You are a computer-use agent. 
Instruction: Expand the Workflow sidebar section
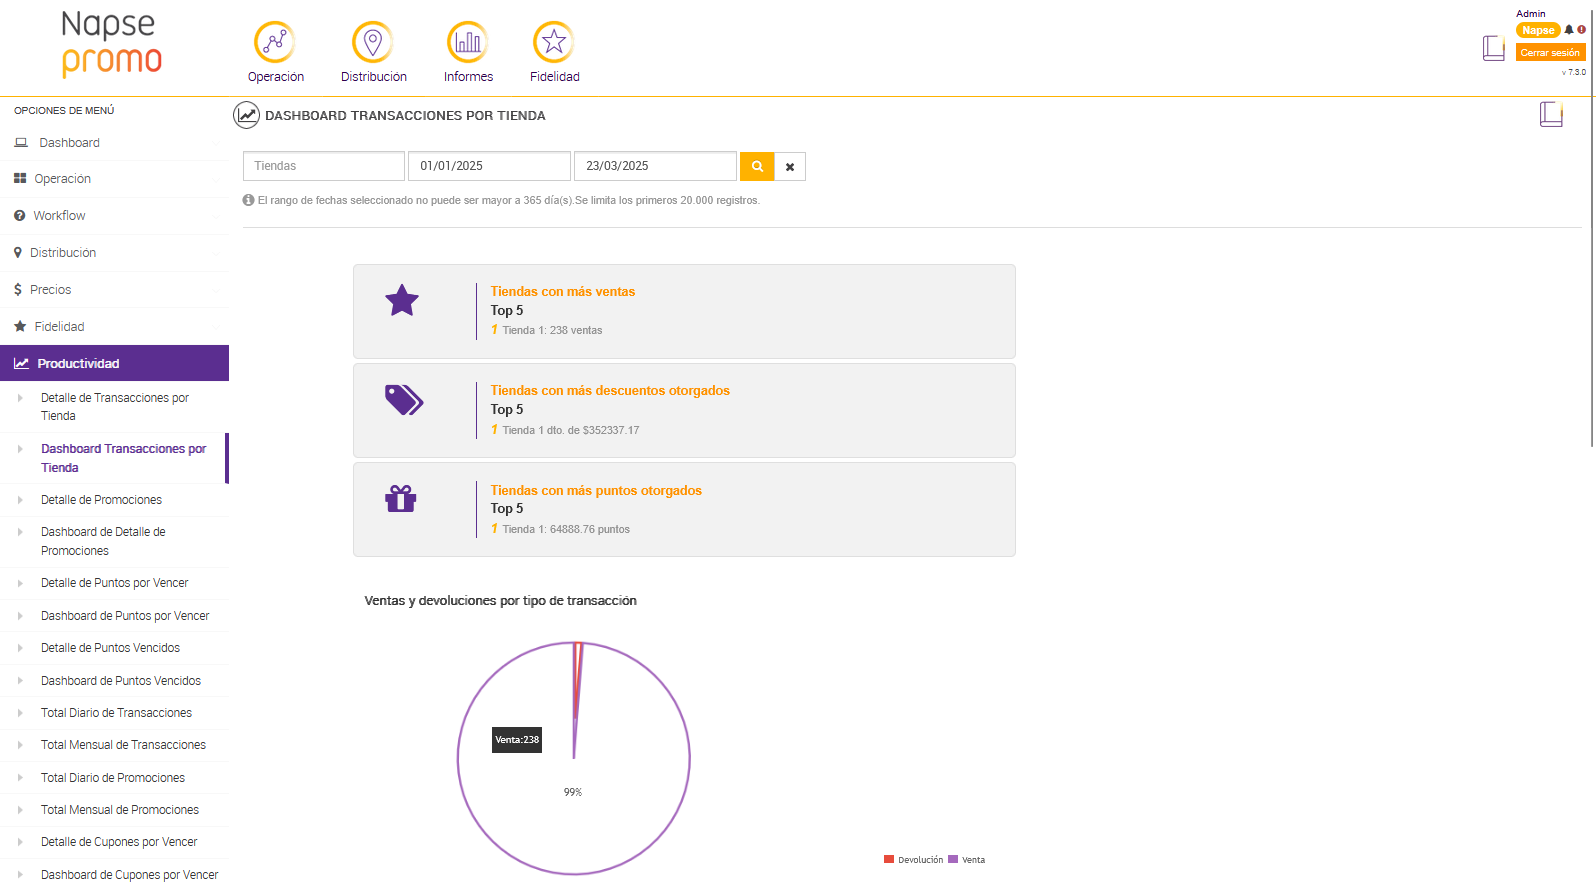click(x=59, y=216)
